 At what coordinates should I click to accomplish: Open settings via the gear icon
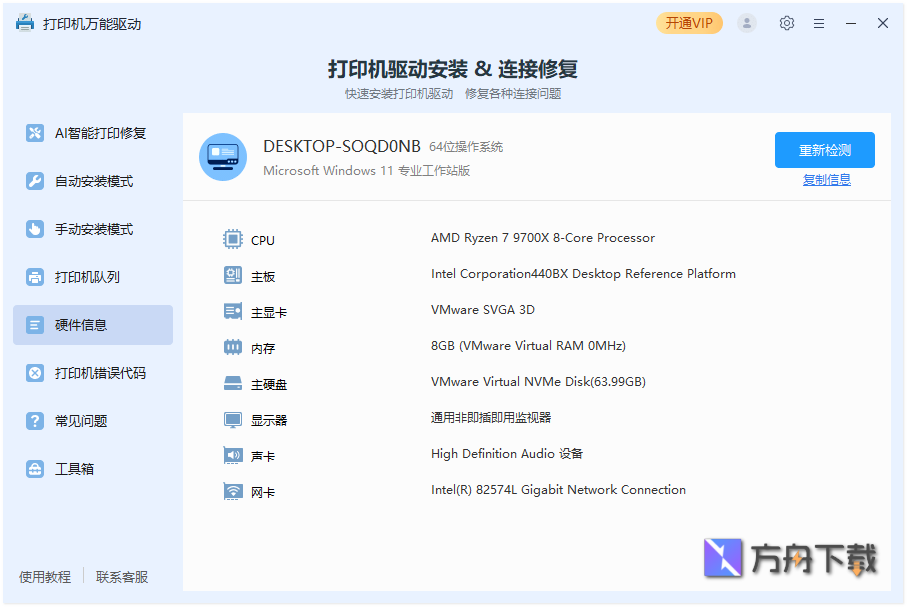787,23
